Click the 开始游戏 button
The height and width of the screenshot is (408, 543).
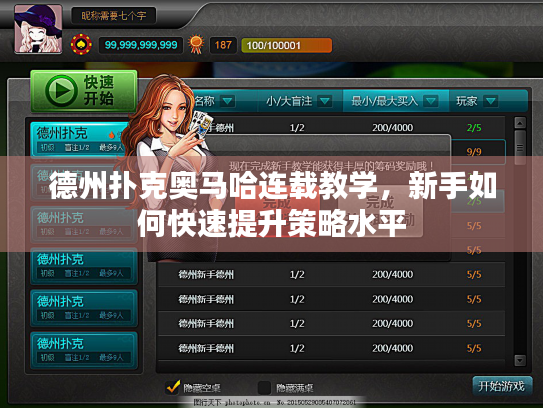502,386
